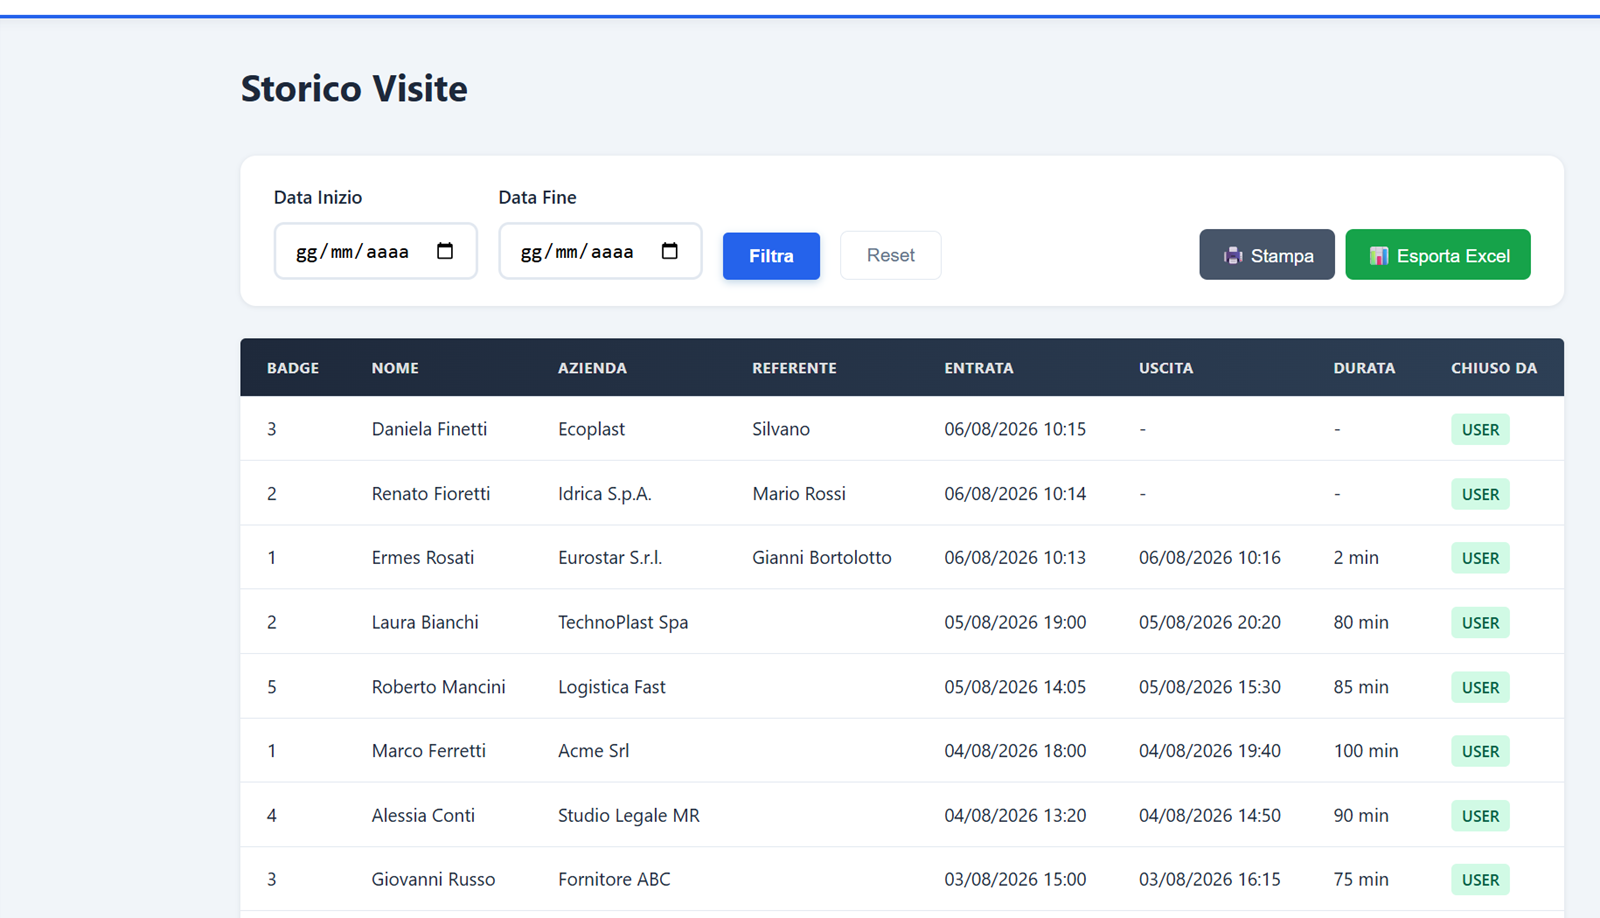The height and width of the screenshot is (918, 1600).
Task: Open the Data Inizio calendar picker icon
Action: point(445,251)
